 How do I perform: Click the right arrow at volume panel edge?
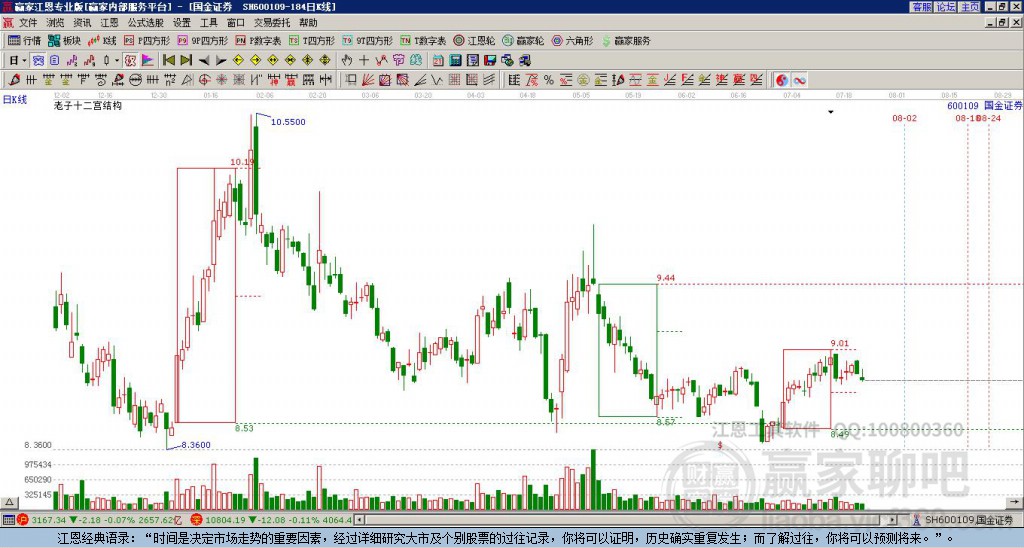(x=1015, y=502)
